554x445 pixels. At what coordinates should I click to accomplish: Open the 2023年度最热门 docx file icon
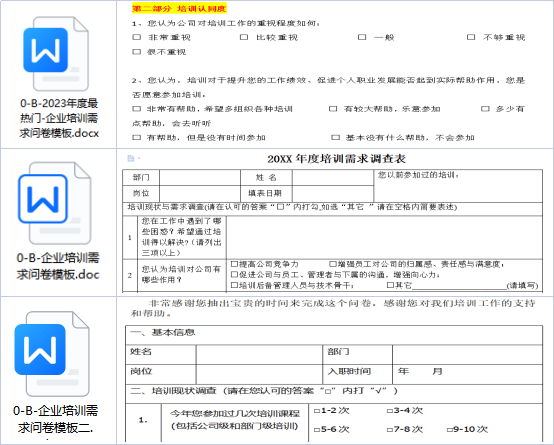coord(56,53)
